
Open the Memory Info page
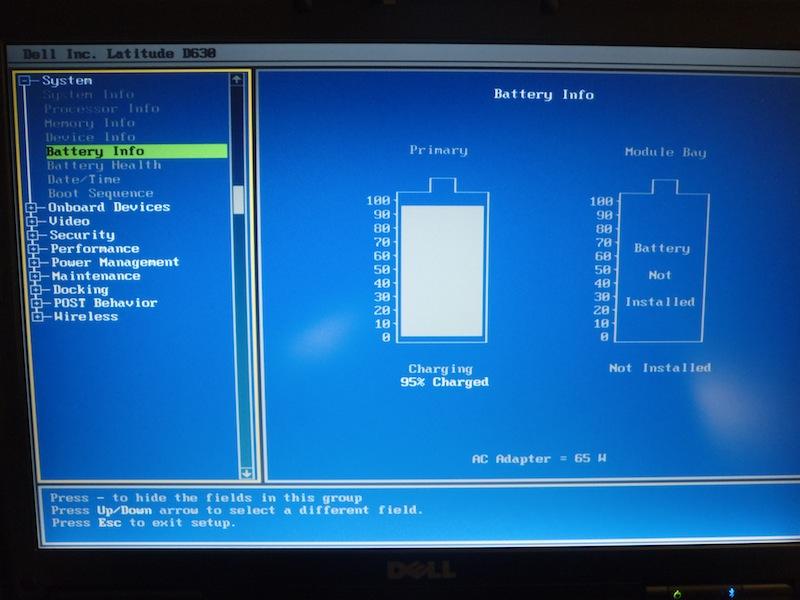(89, 123)
